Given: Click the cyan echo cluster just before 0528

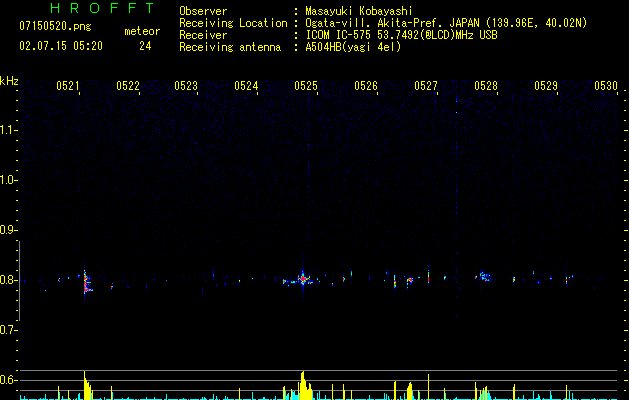Looking at the screenshot, I should point(485,276).
